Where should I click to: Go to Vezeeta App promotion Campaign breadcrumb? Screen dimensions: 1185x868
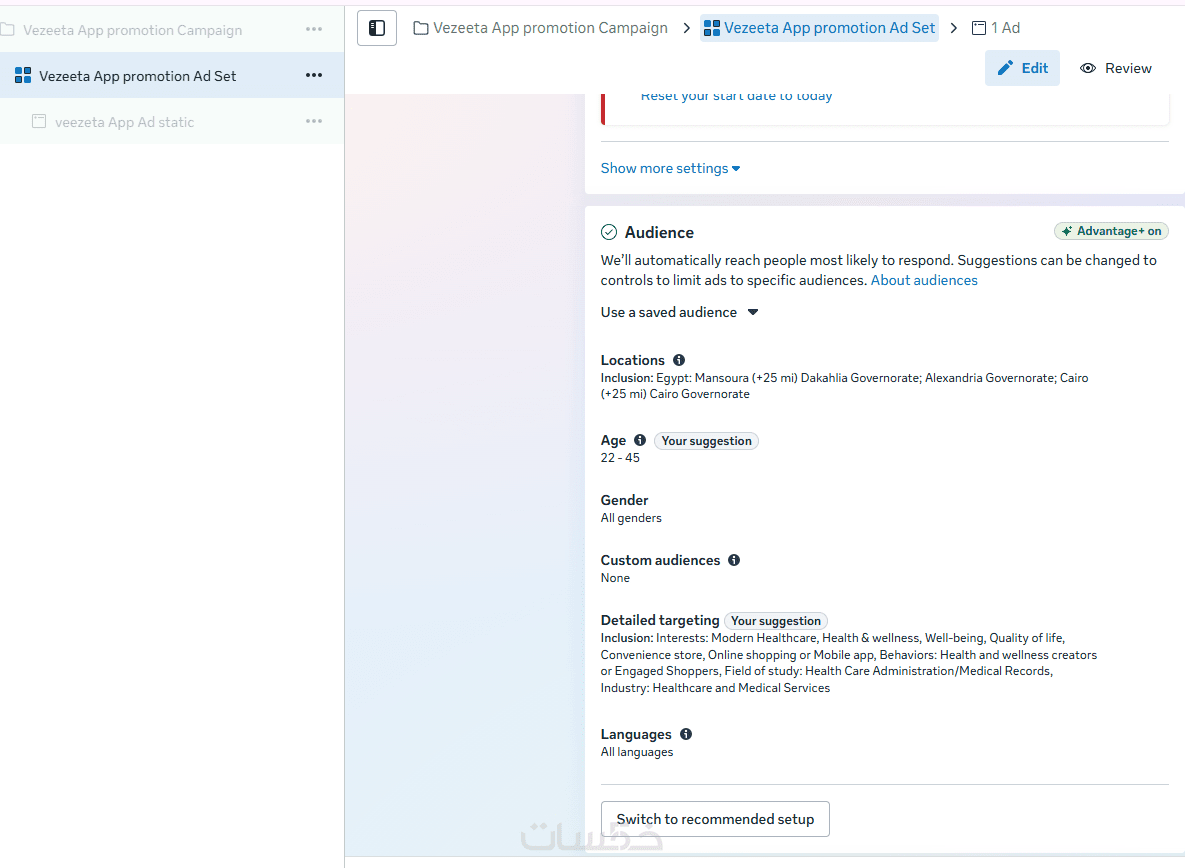coord(540,28)
